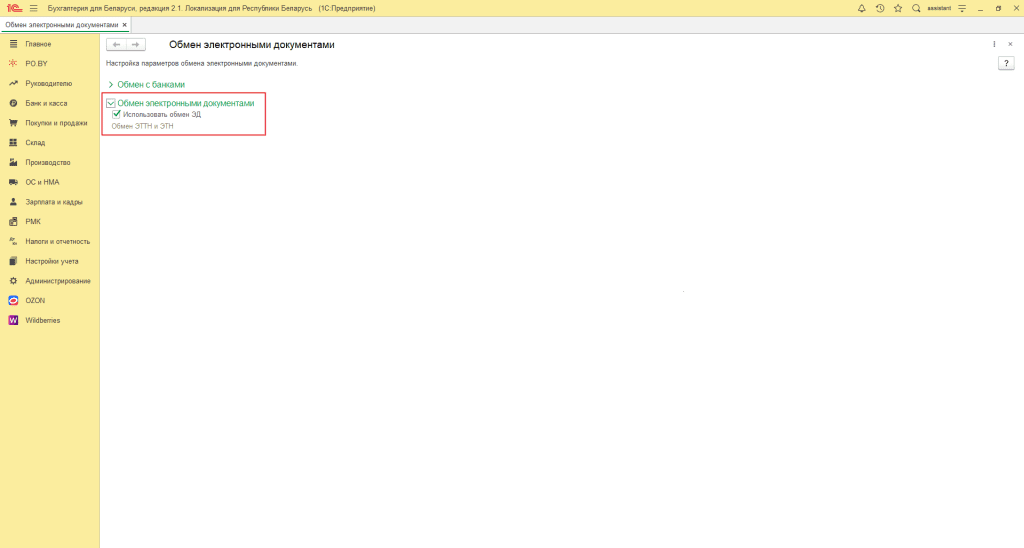Click the Настройки учета icon
1024x548 pixels.
[x=13, y=261]
